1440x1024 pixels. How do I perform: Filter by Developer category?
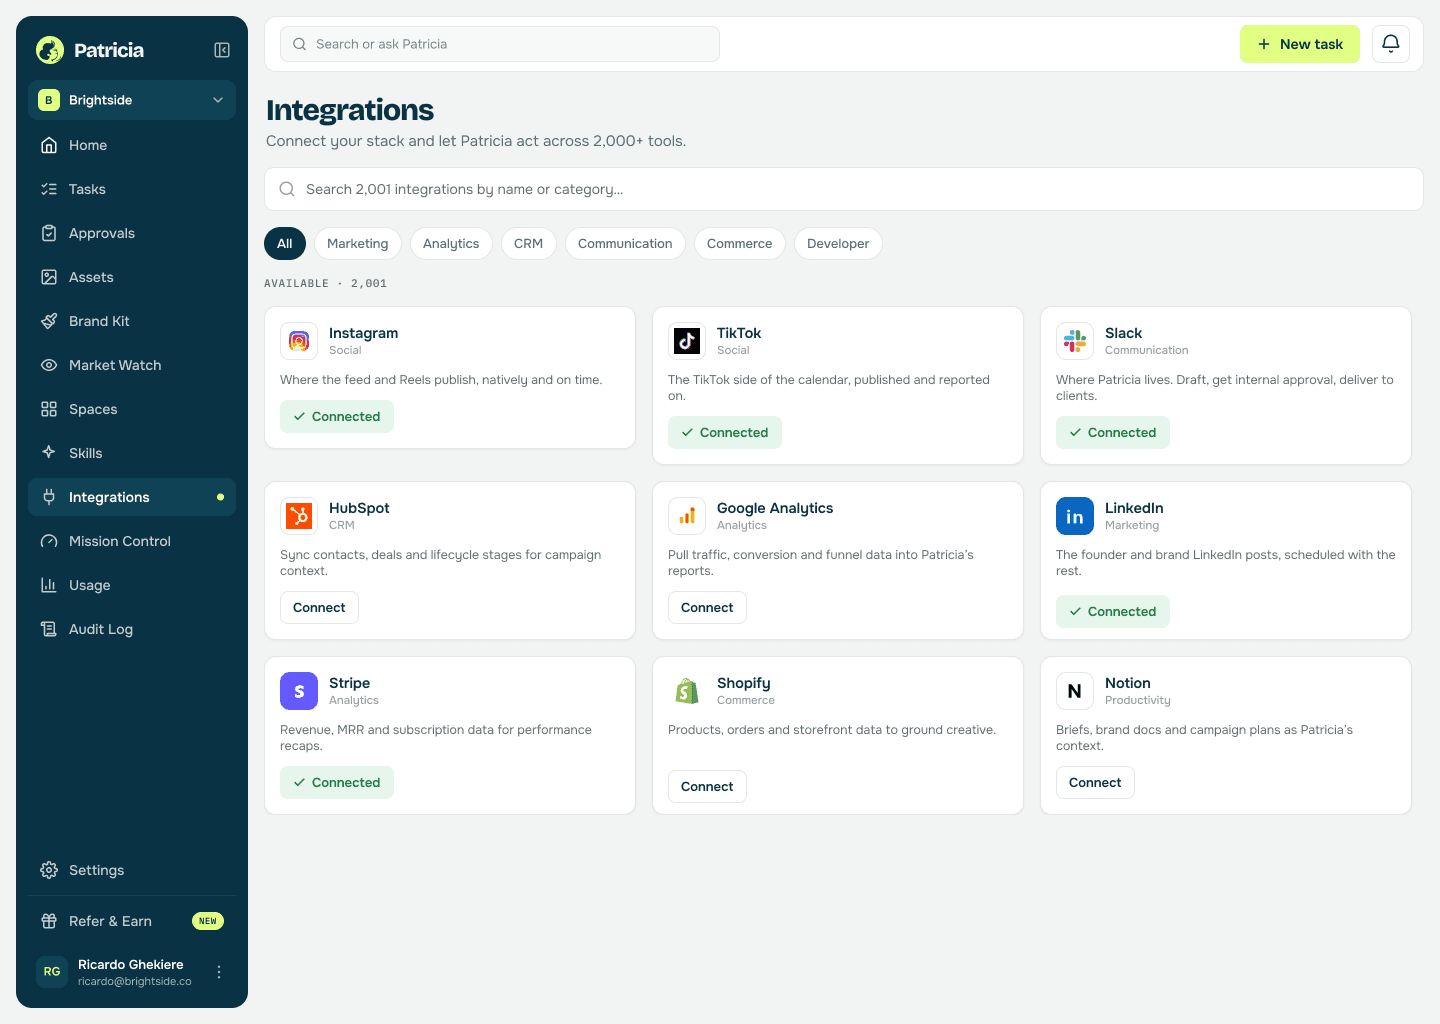tap(838, 244)
